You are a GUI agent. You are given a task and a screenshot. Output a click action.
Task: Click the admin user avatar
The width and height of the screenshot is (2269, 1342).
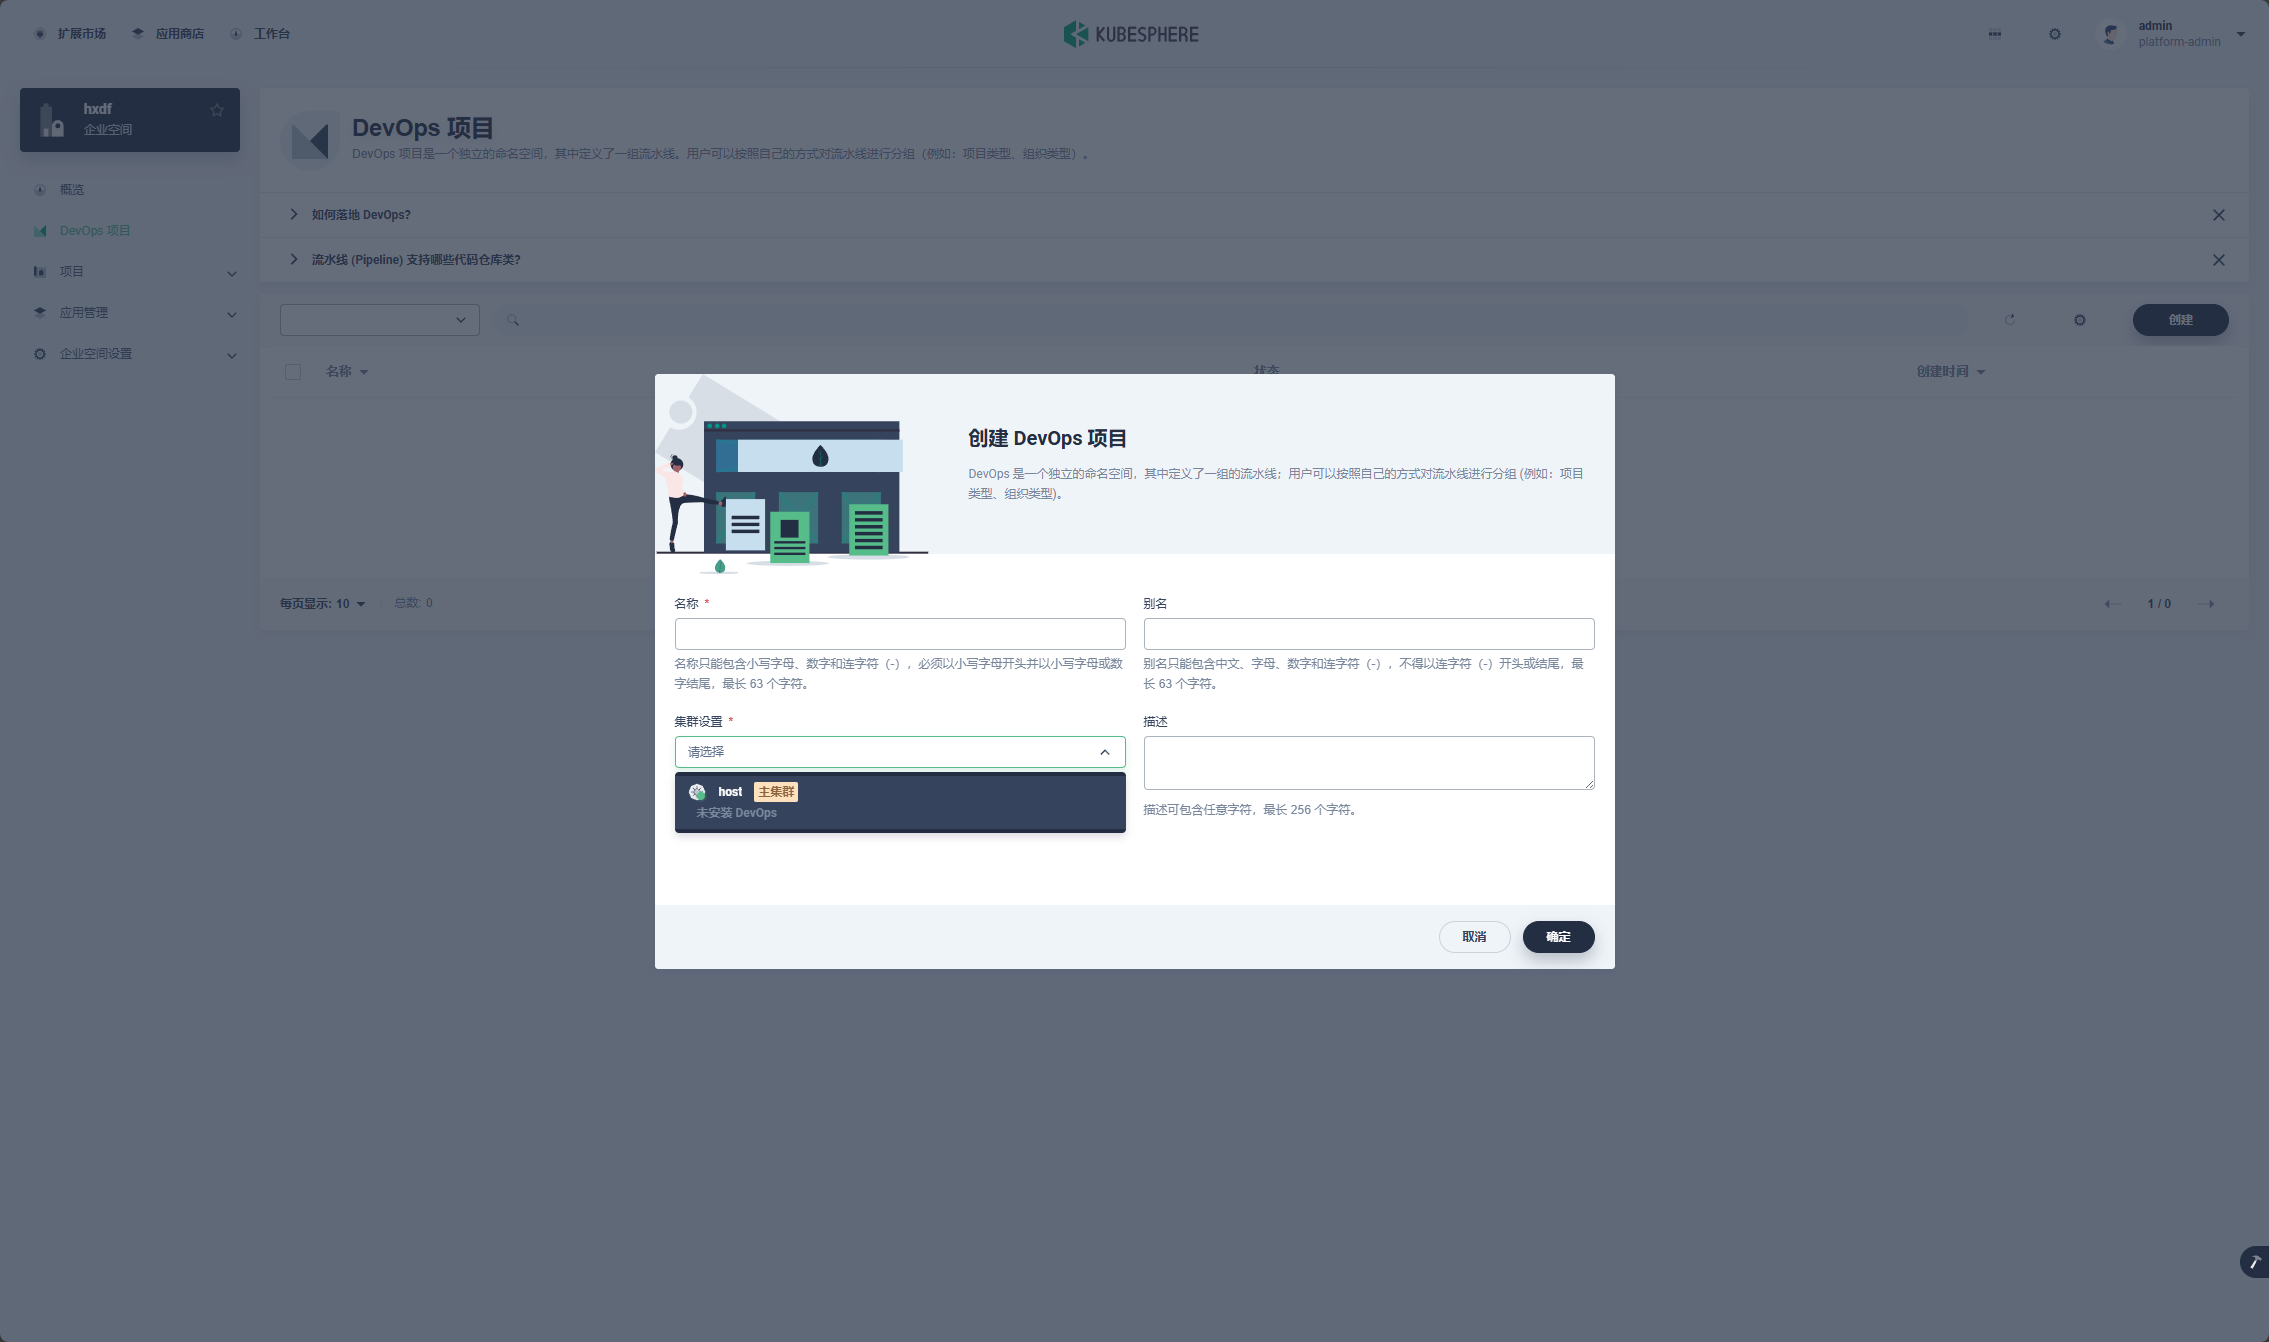click(2111, 34)
